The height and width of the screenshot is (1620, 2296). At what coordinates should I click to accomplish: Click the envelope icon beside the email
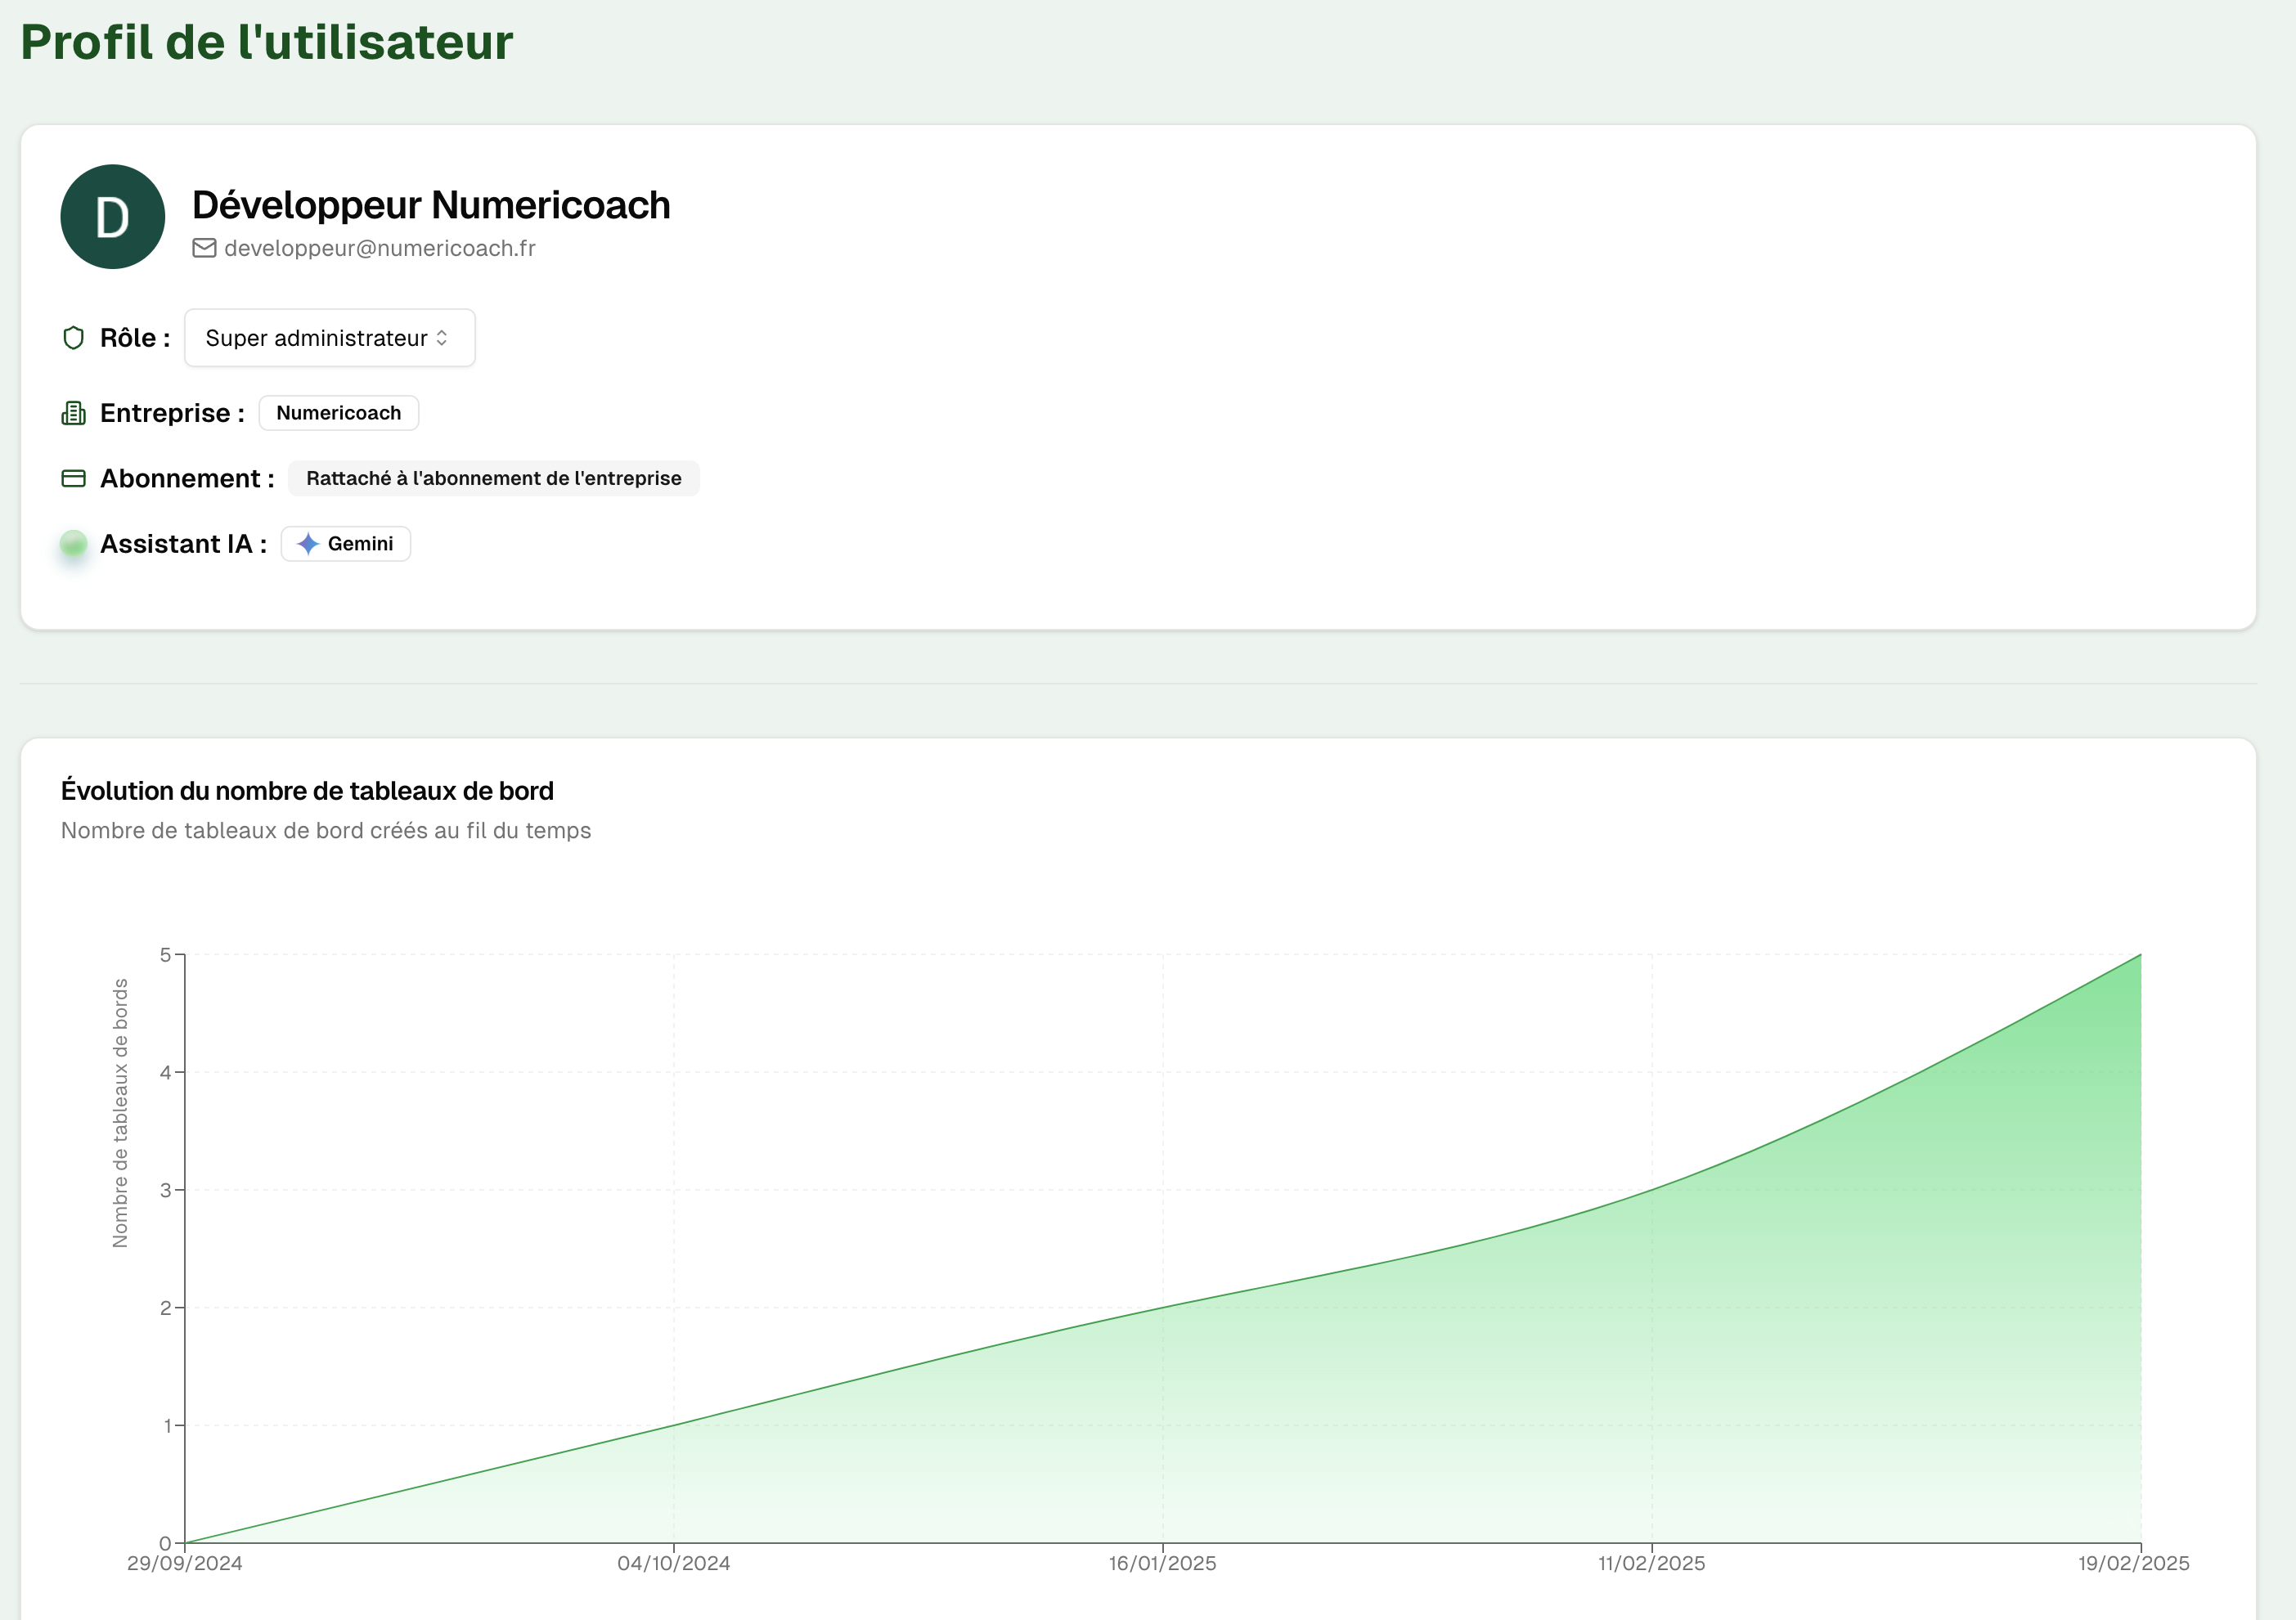tap(204, 248)
